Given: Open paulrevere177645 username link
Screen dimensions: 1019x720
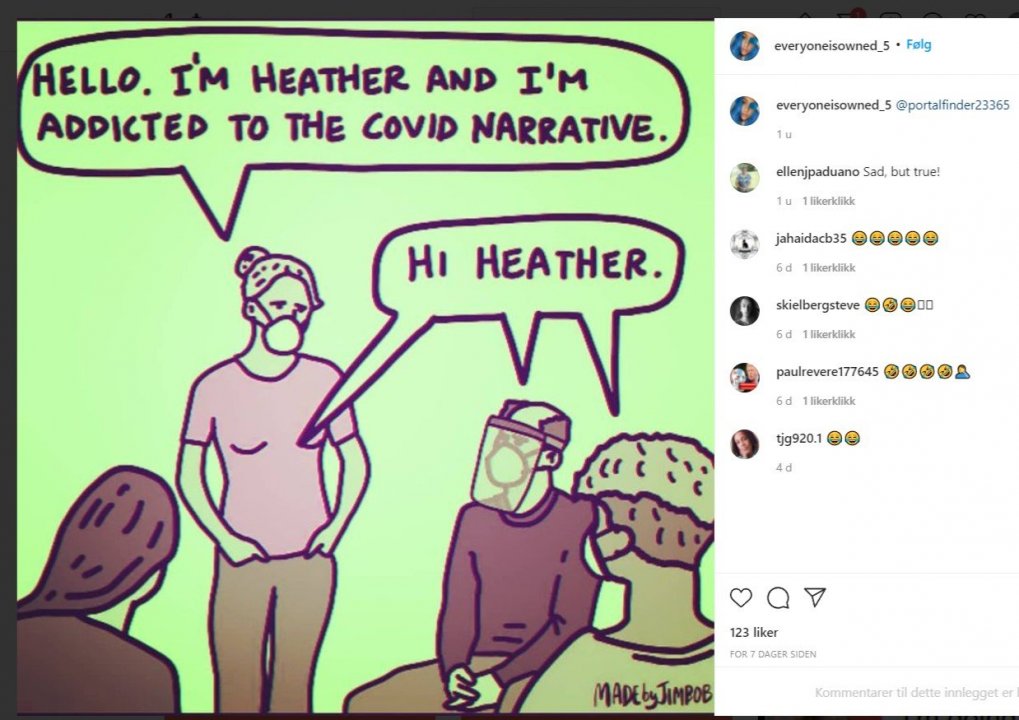Looking at the screenshot, I should (x=827, y=372).
